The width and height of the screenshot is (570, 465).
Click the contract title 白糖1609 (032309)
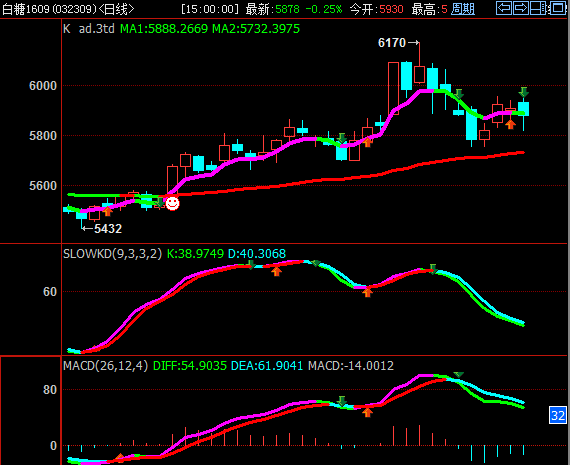[x=50, y=9]
